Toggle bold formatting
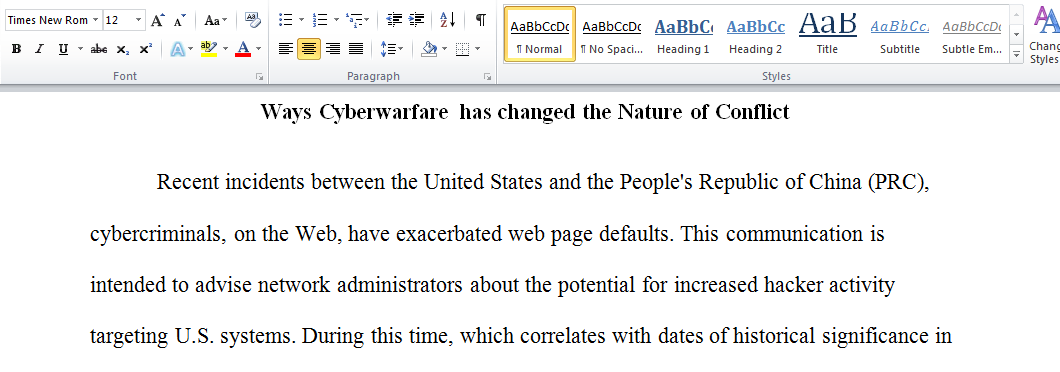The image size is (1060, 372). [17, 49]
